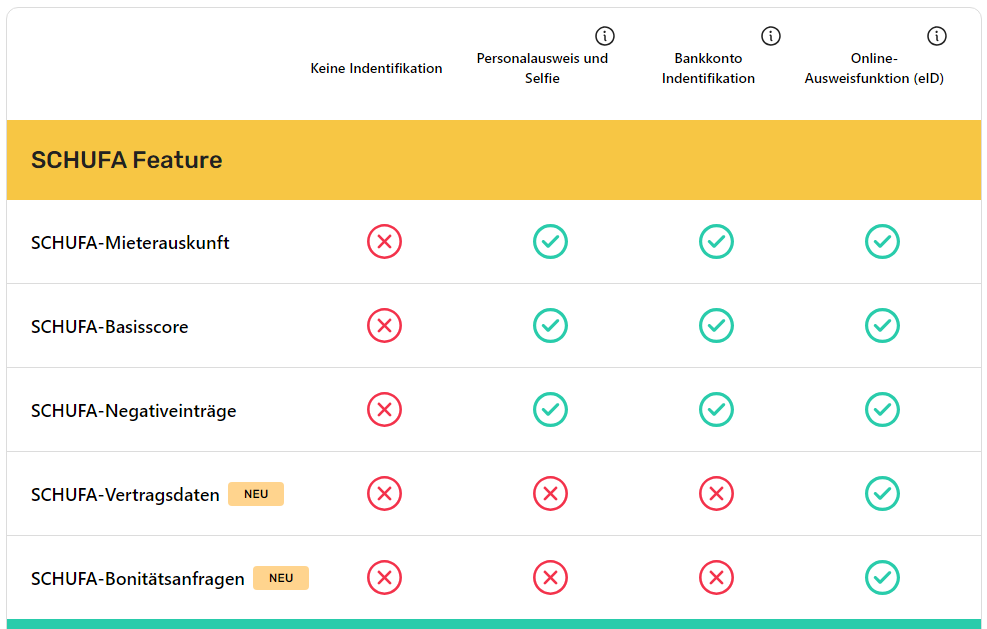Click green check for Basisscore via Personalausweis

[x=550, y=326]
